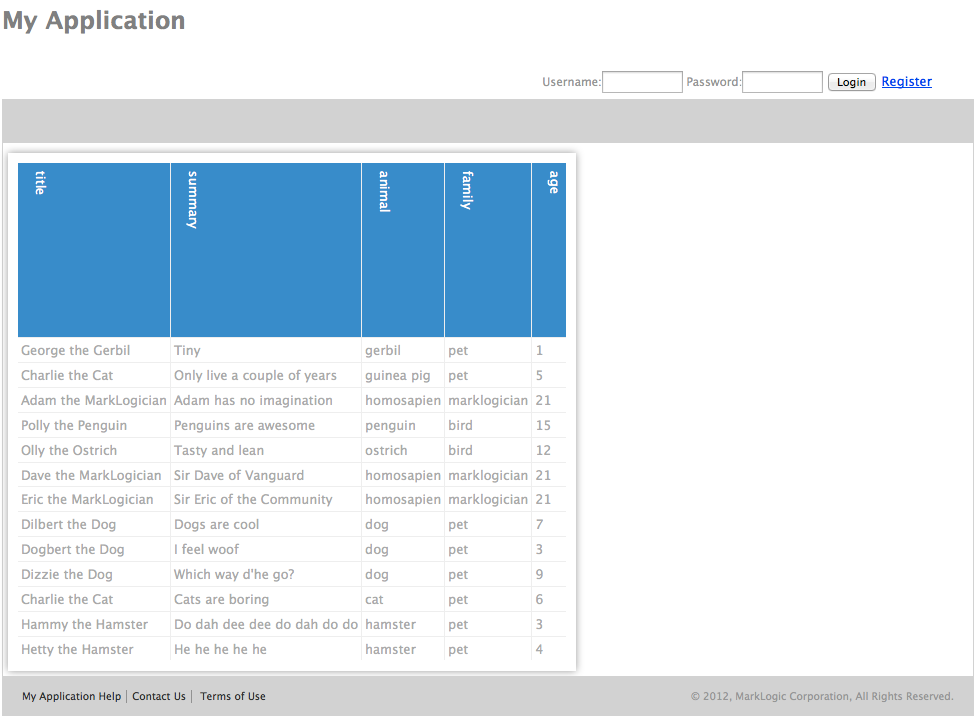Click the Password input field
The width and height of the screenshot is (976, 718).
tap(782, 82)
